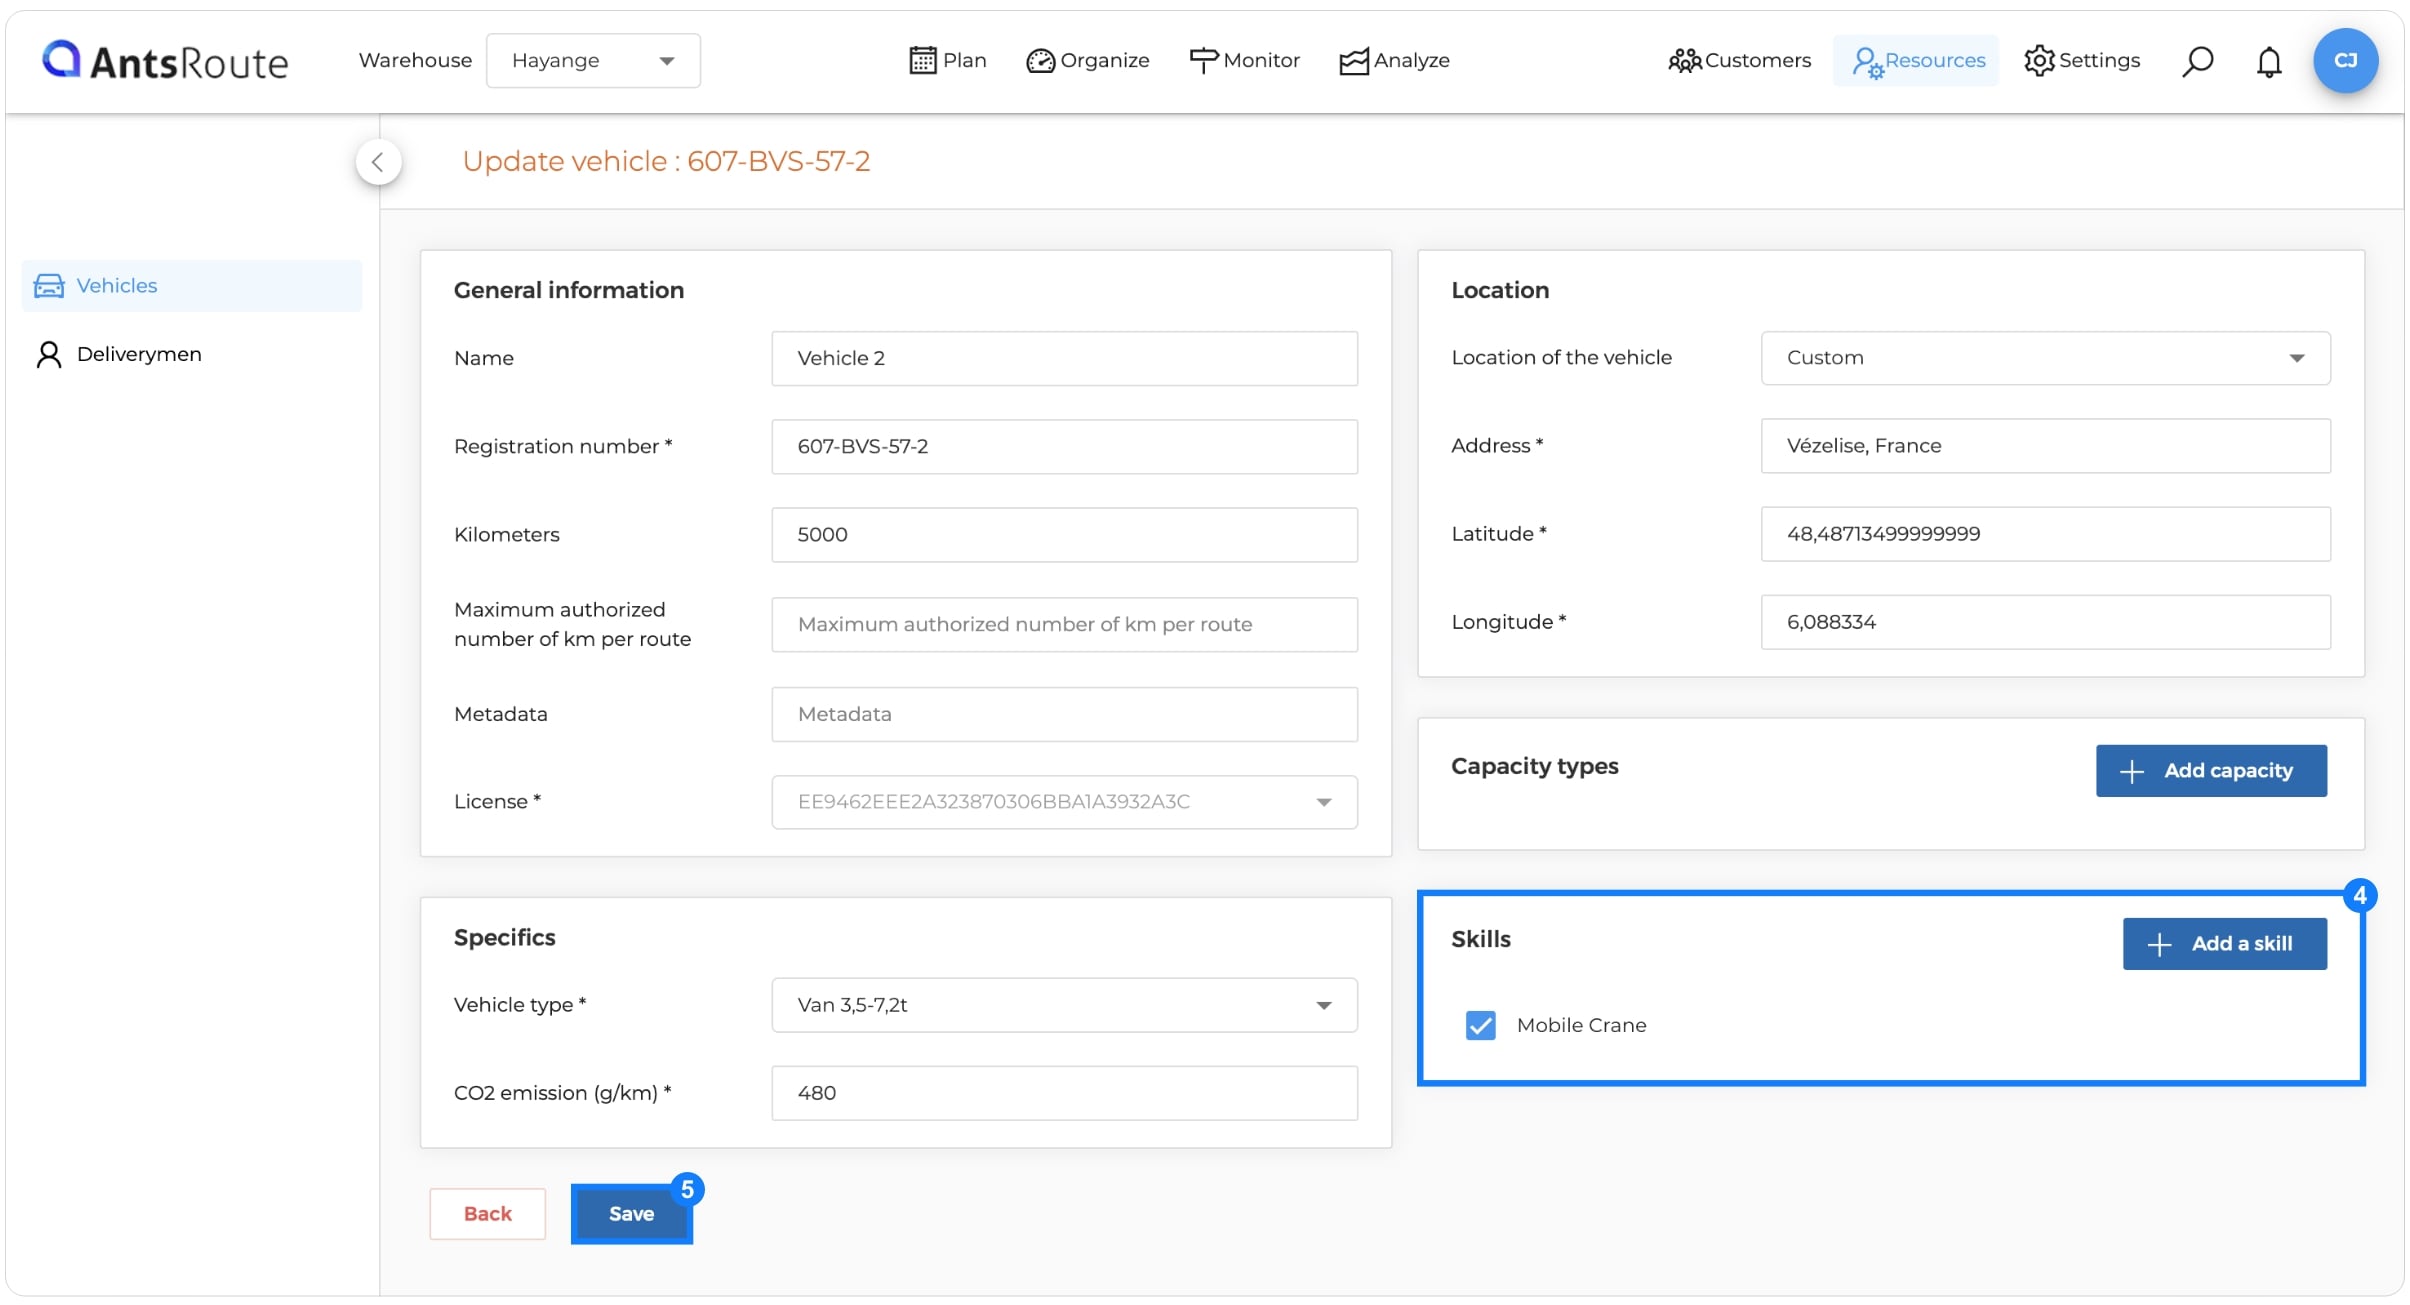2410x1305 pixels.
Task: Open the Hayange warehouse dropdown
Action: [593, 60]
